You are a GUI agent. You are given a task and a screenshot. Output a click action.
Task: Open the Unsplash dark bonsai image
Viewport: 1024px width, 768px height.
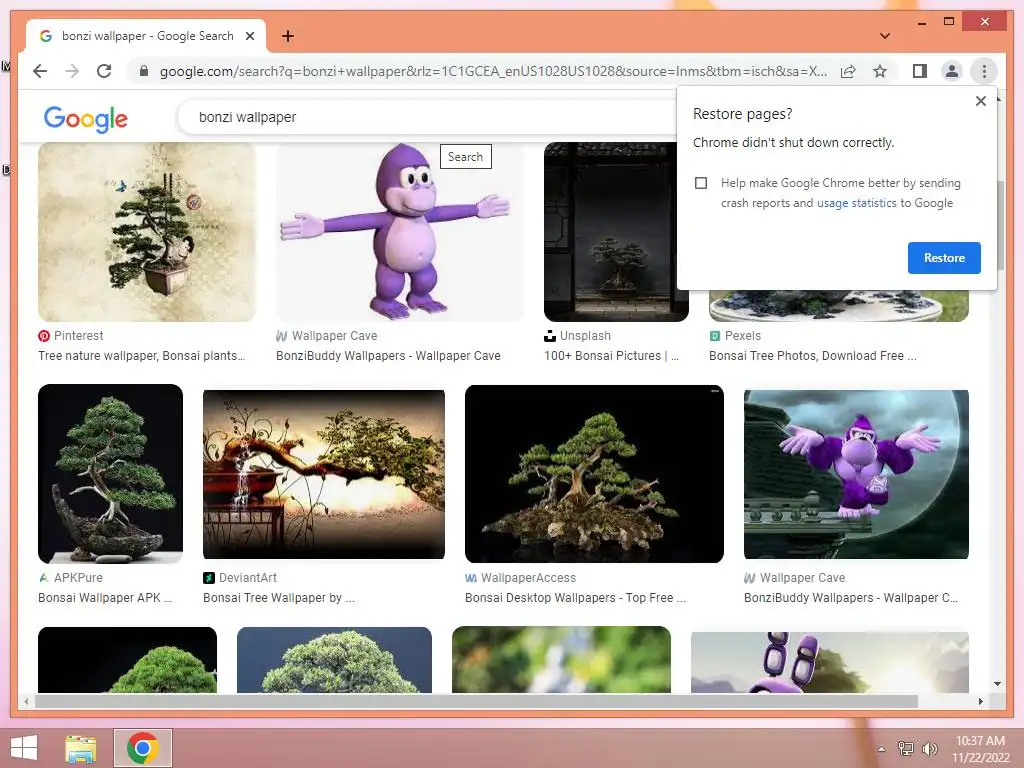[616, 232]
